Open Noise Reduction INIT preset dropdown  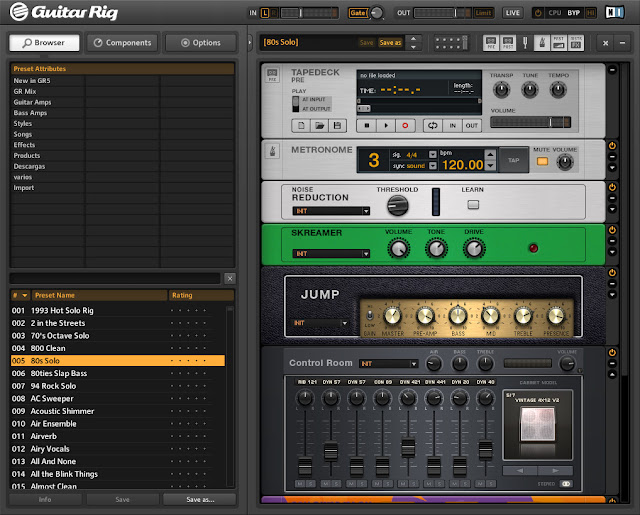(x=331, y=211)
